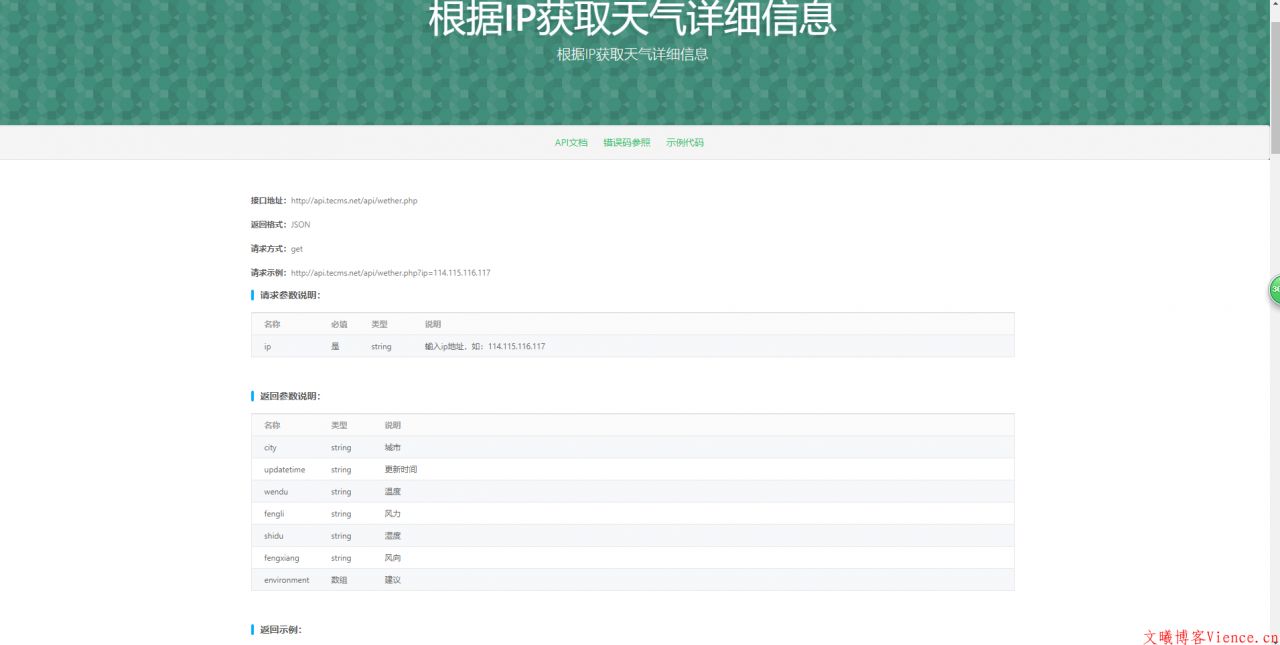1280x645 pixels.
Task: Click the 名称 column header in parameters table
Action: pyautogui.click(x=268, y=324)
